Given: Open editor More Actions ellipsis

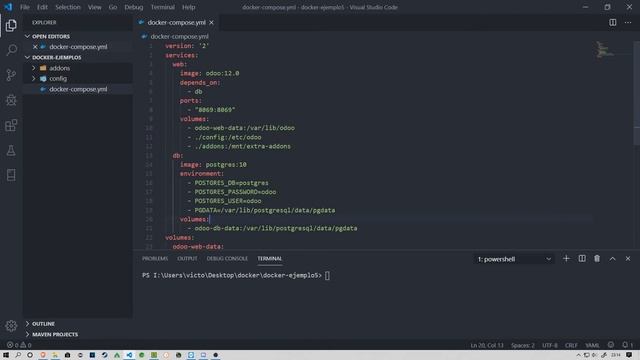Looking at the screenshot, I should (628, 22).
